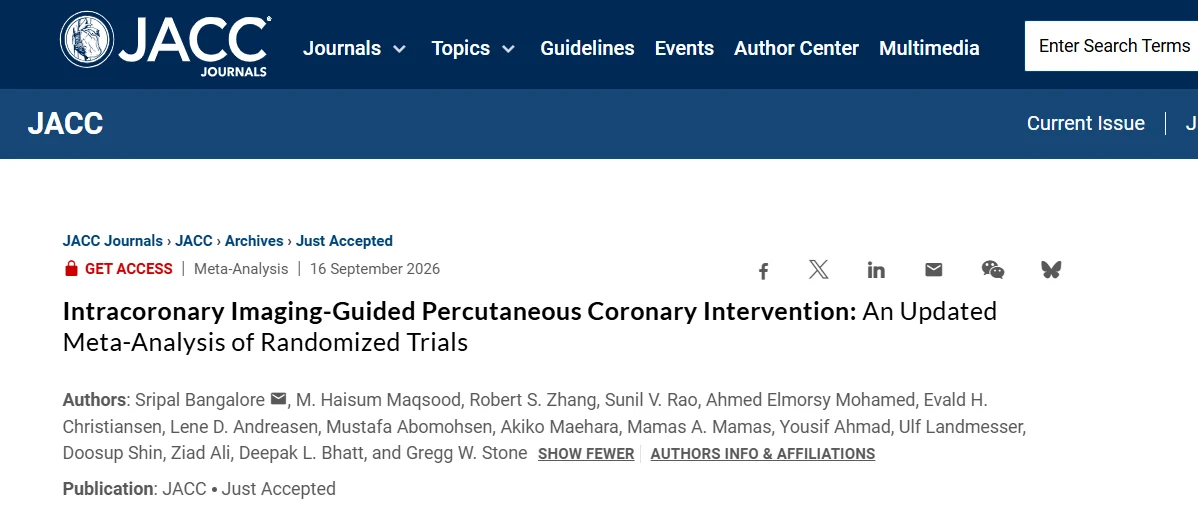Open the Guidelines menu item
The image size is (1198, 506).
(587, 48)
